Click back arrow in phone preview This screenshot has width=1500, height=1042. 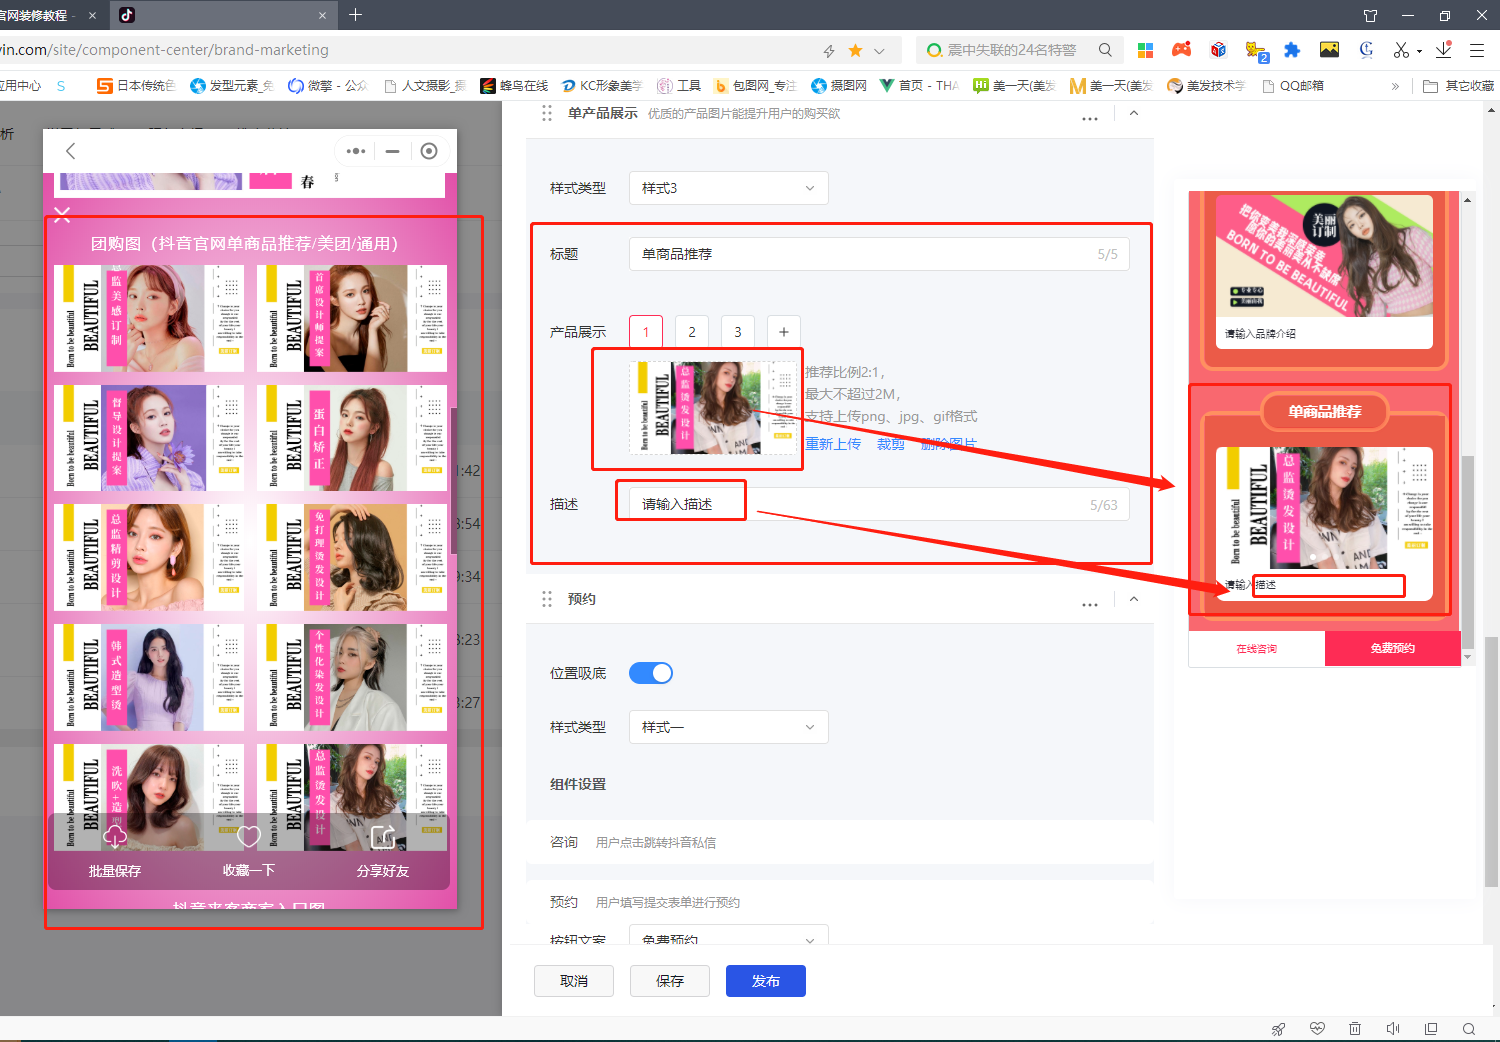coord(70,151)
